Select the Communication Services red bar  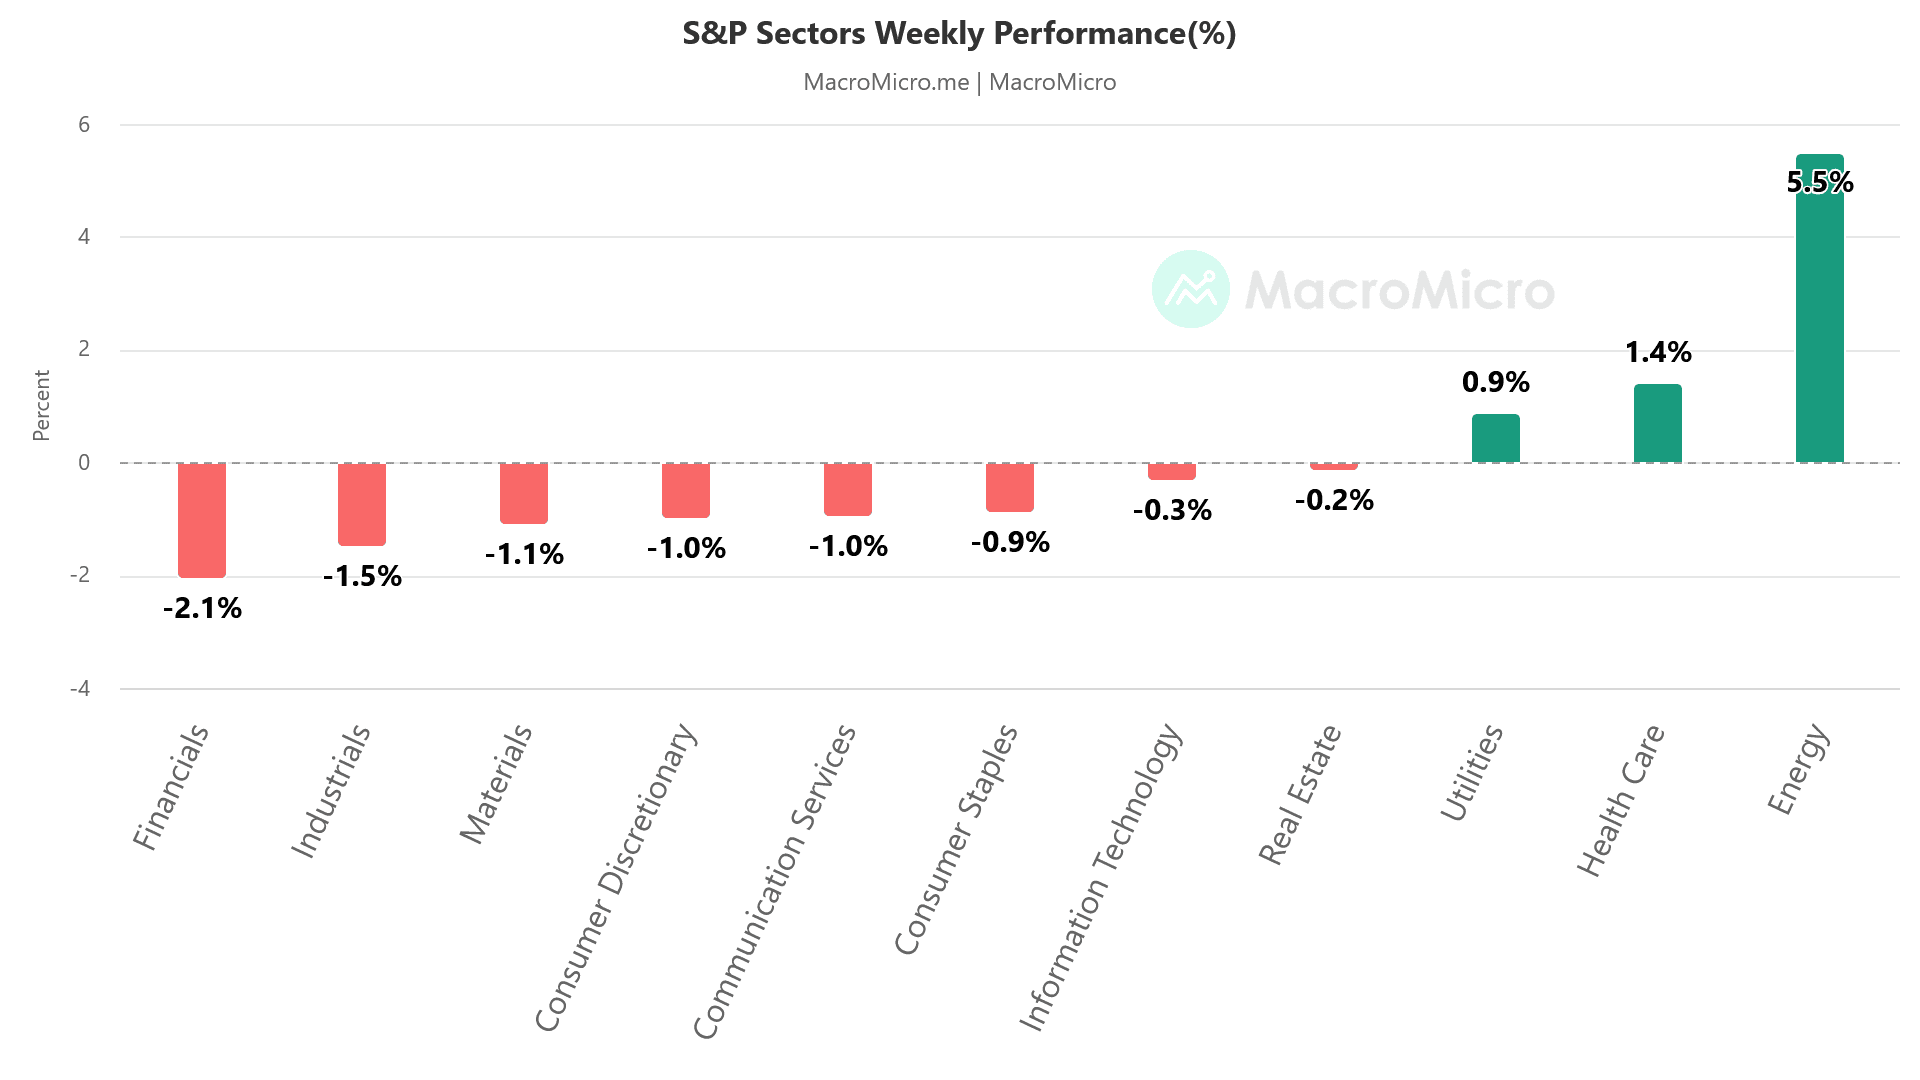point(848,489)
